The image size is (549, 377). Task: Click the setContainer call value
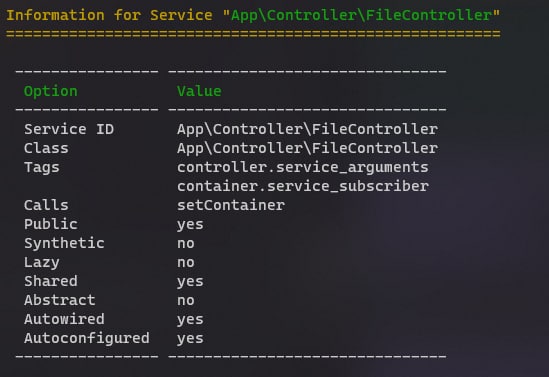pos(231,205)
